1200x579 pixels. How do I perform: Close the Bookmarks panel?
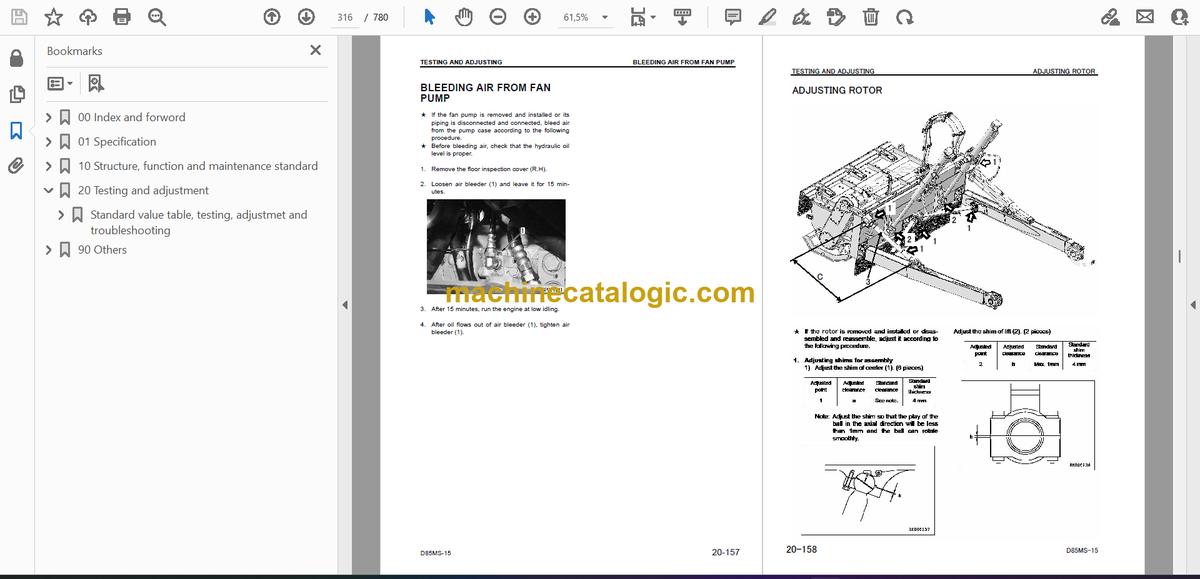(x=315, y=50)
